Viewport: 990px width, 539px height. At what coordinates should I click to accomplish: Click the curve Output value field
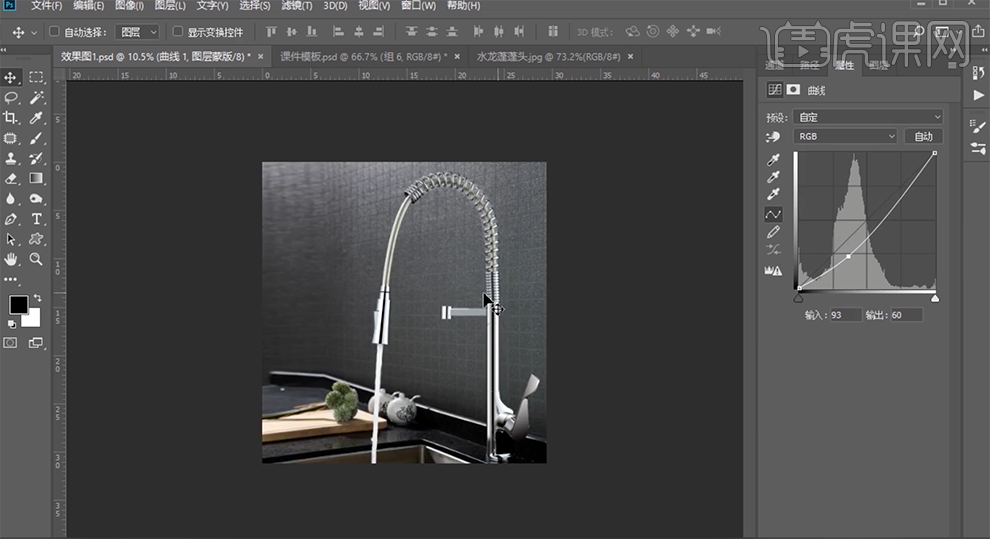(906, 315)
